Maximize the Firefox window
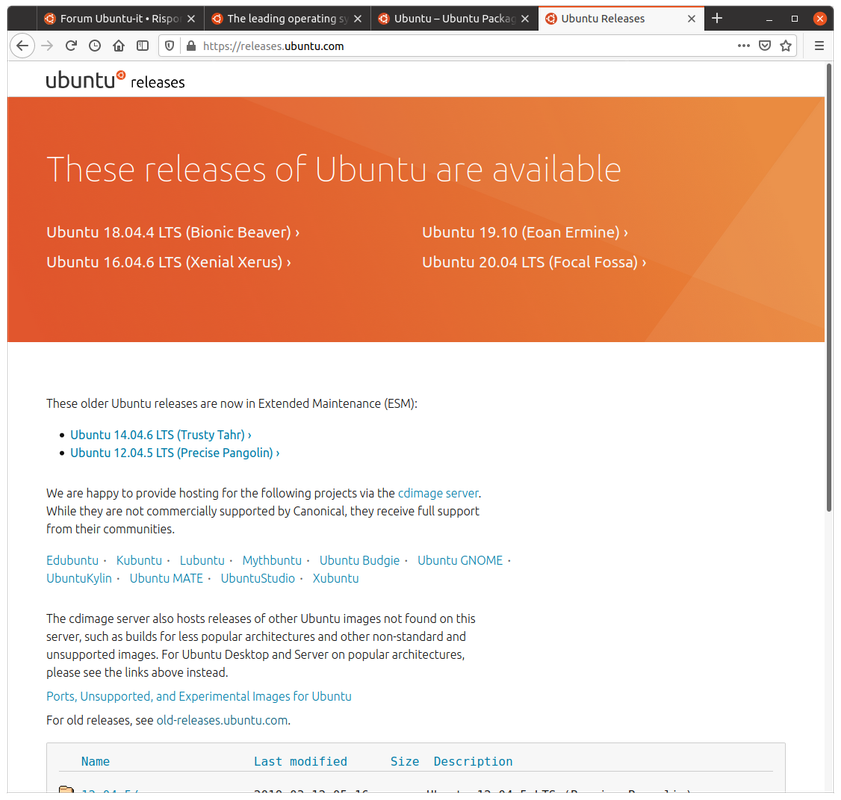Image resolution: width=841 pixels, height=800 pixels. click(x=794, y=19)
